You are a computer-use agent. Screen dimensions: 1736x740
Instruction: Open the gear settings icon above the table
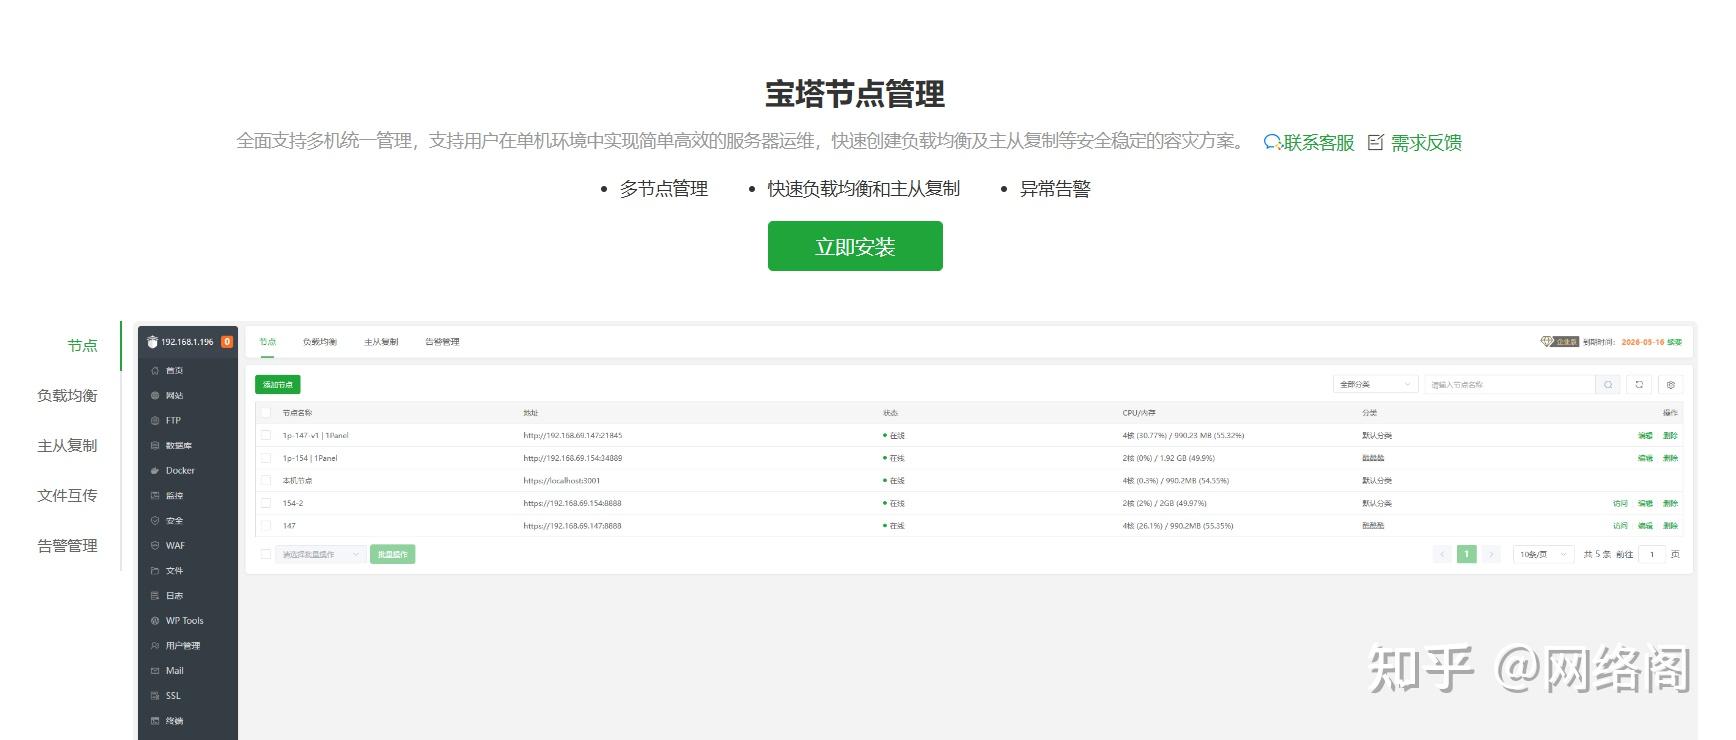pos(1671,385)
